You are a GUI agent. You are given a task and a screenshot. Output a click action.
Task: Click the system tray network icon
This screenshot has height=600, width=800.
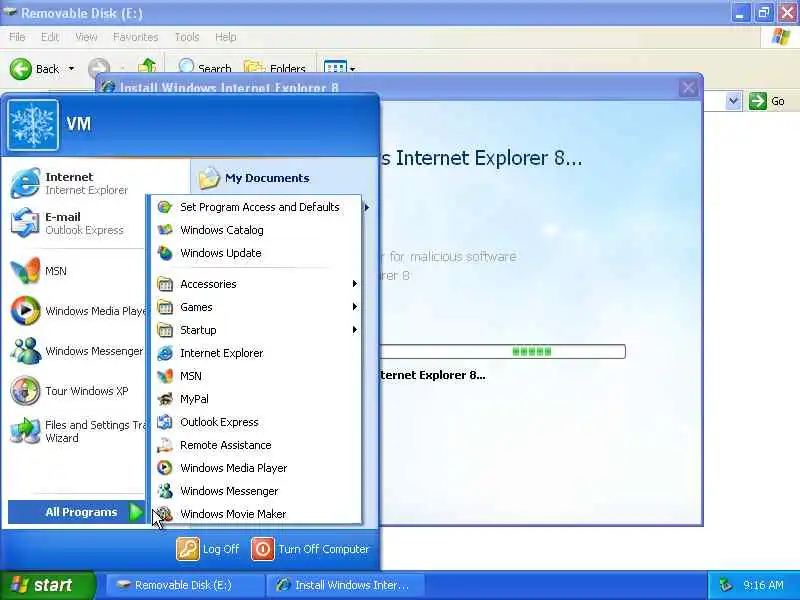coord(725,585)
